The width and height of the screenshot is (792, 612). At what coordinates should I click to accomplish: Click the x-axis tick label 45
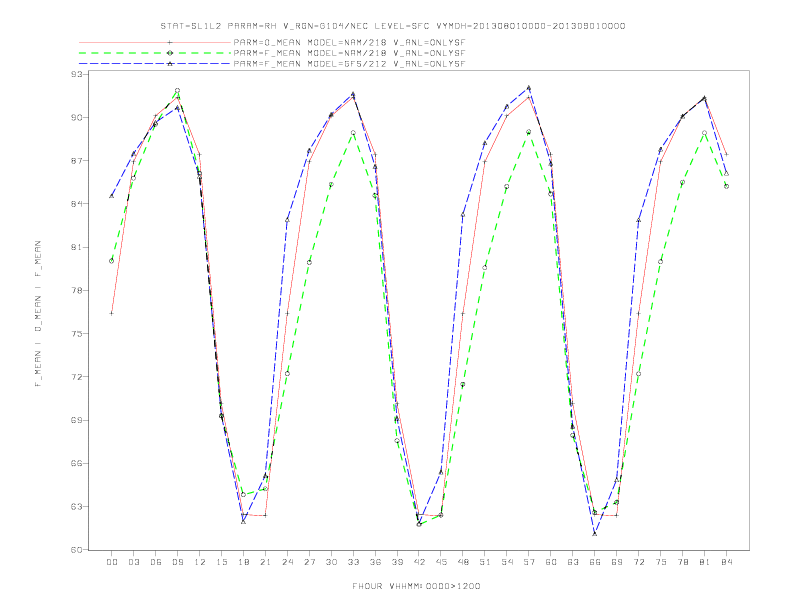[441, 562]
